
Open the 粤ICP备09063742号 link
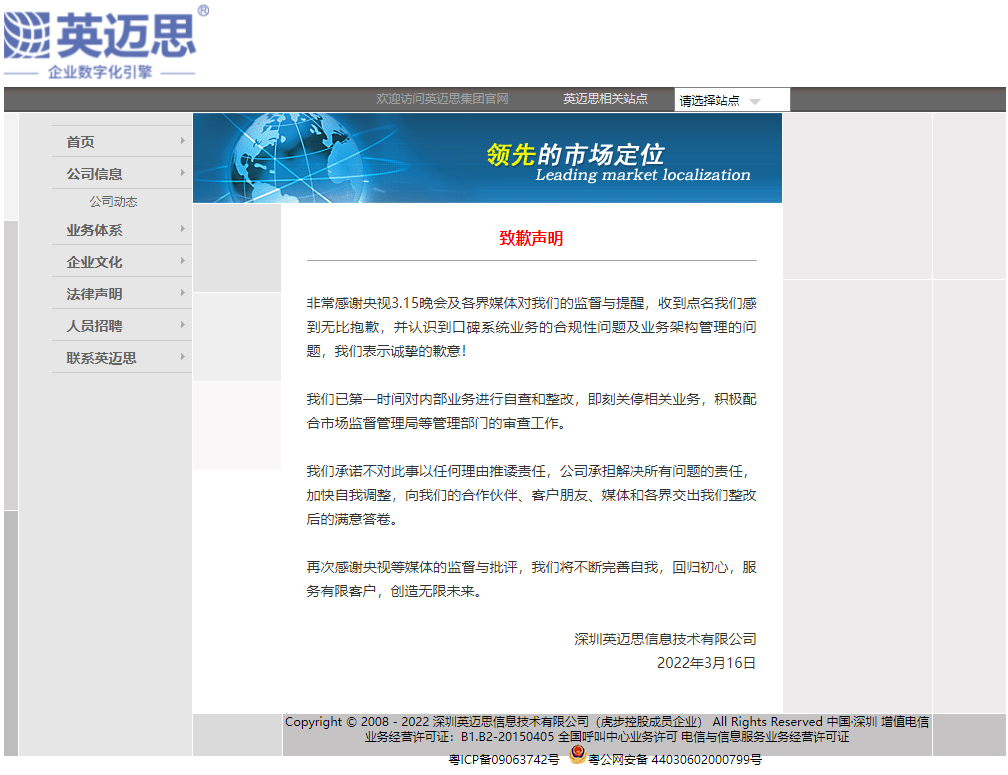click(504, 760)
